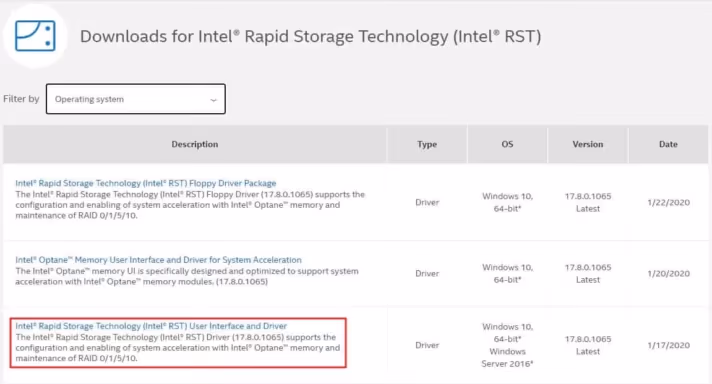Click Windows 10 64-bit in Optane Memory row
This screenshot has height=384, width=712.
507,274
